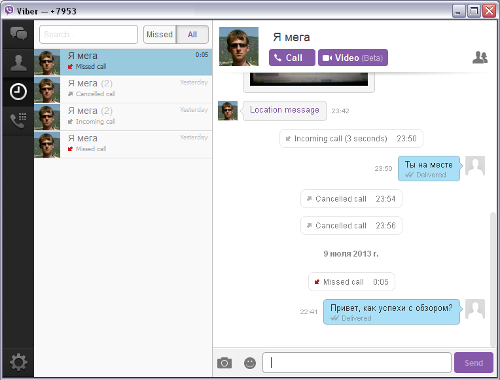The width and height of the screenshot is (500, 380).
Task: Click the Missed call 0:05 chat entry
Action: click(351, 282)
